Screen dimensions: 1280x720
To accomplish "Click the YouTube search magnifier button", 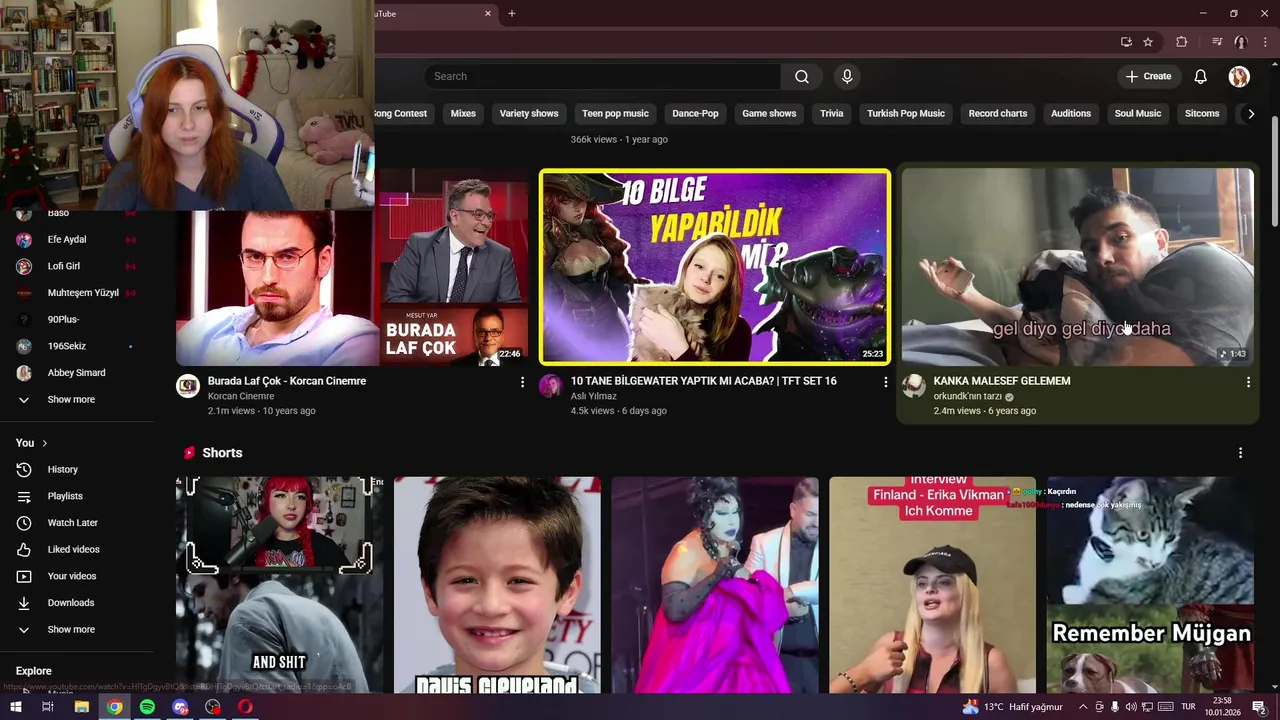I will [x=801, y=76].
